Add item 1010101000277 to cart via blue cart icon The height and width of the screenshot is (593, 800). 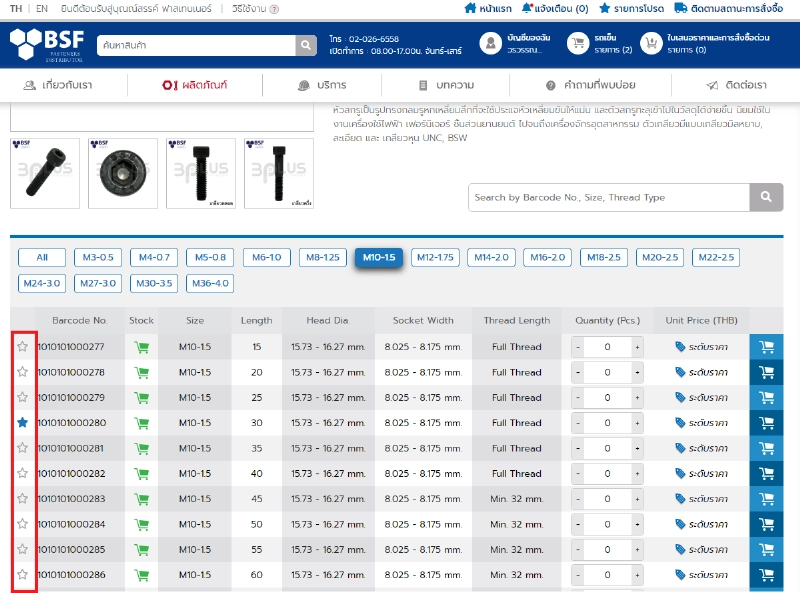pos(767,347)
